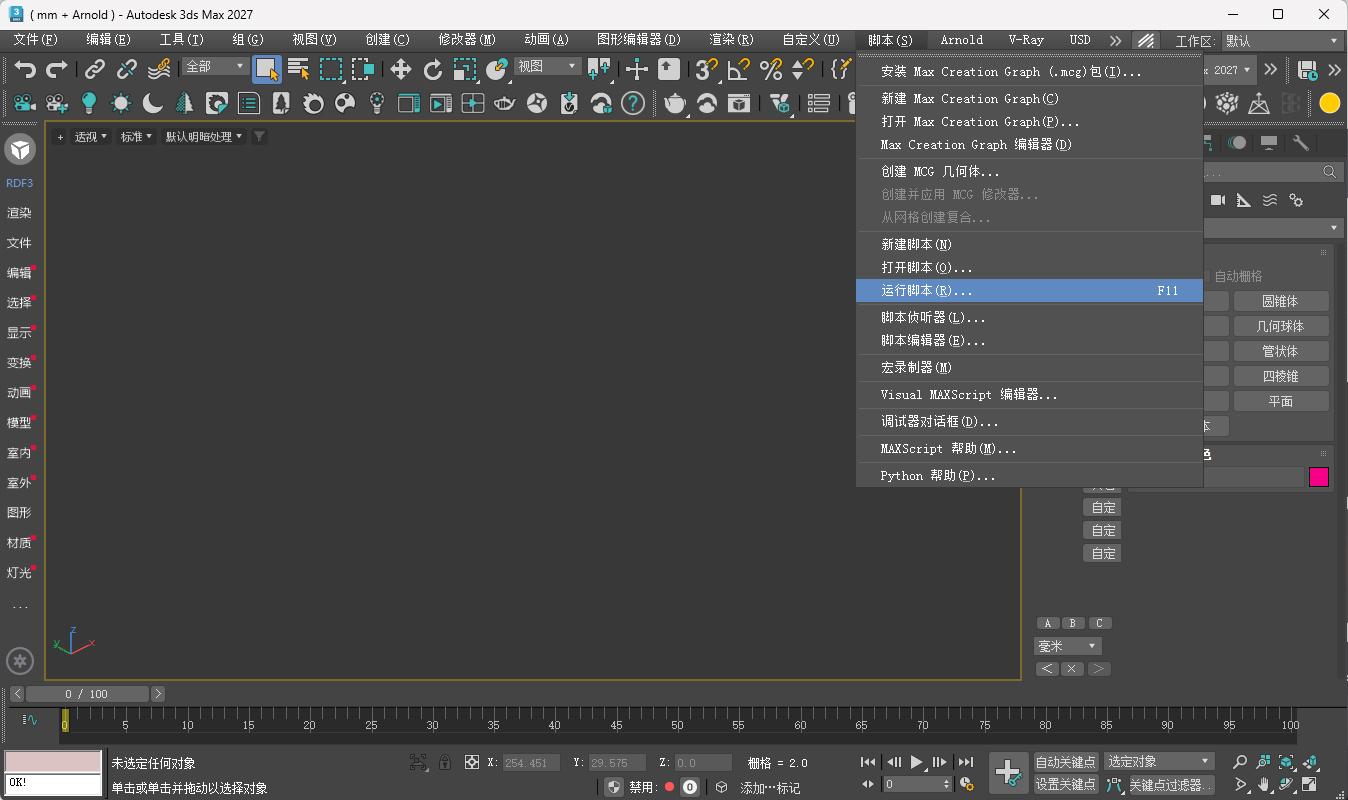Image resolution: width=1348 pixels, height=800 pixels.
Task: Activate the Bind to Space Warp tool
Action: click(159, 69)
